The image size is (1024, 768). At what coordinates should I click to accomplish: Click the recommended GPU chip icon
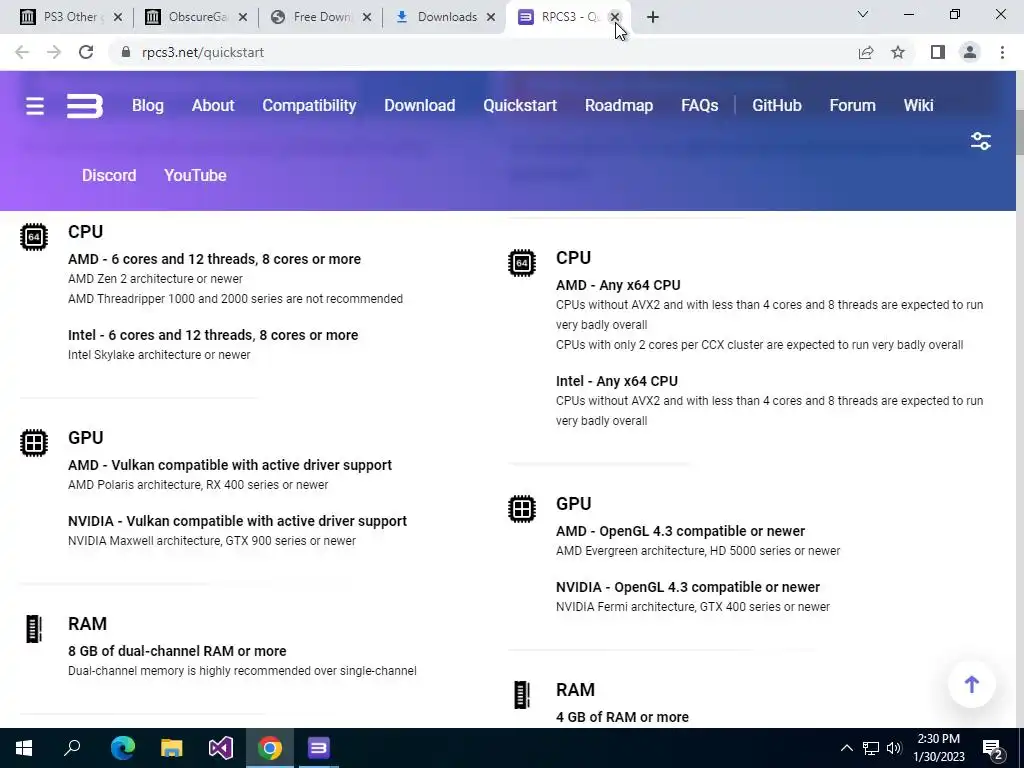click(x=33, y=443)
